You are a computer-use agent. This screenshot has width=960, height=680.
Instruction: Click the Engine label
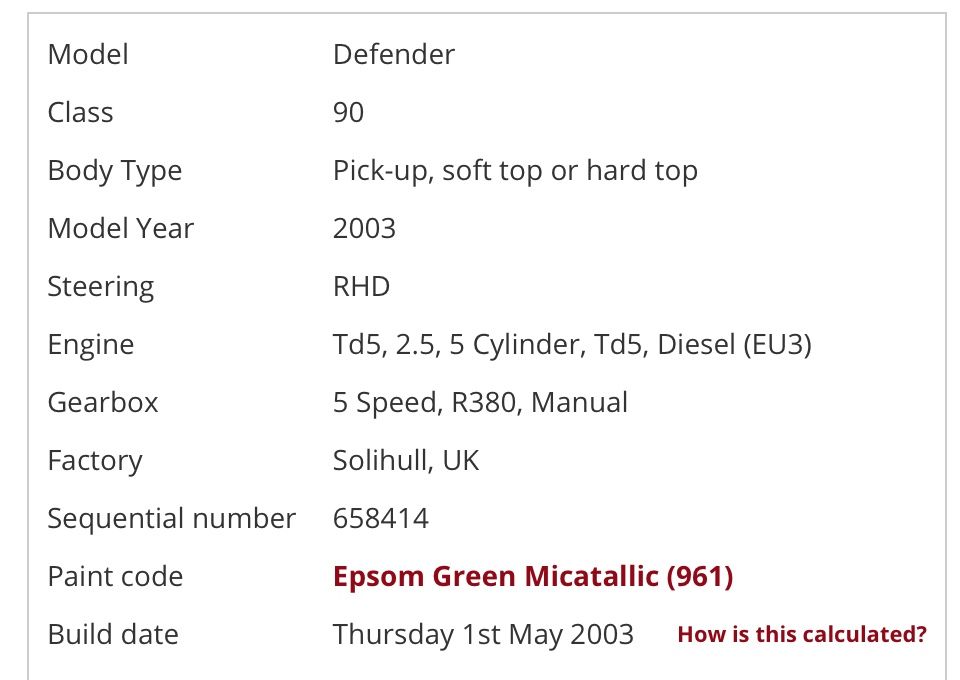point(91,345)
